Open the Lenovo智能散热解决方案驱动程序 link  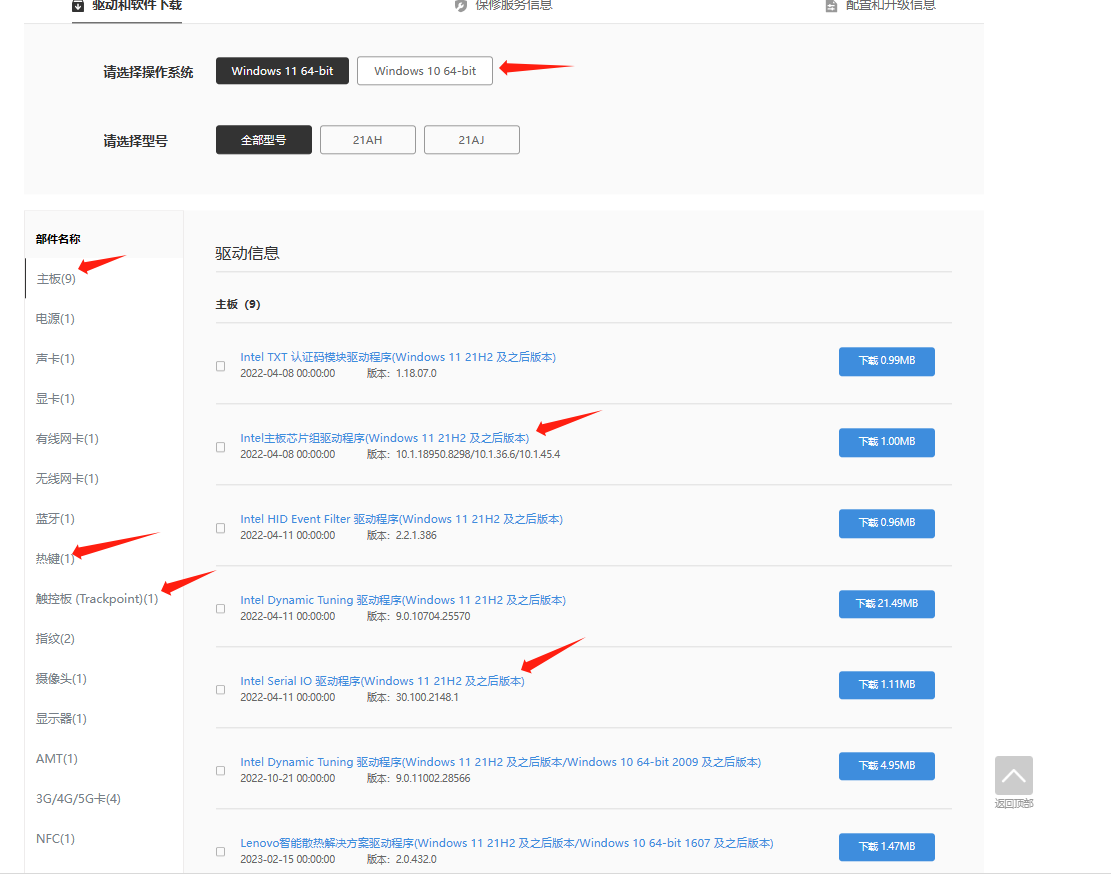(x=506, y=843)
